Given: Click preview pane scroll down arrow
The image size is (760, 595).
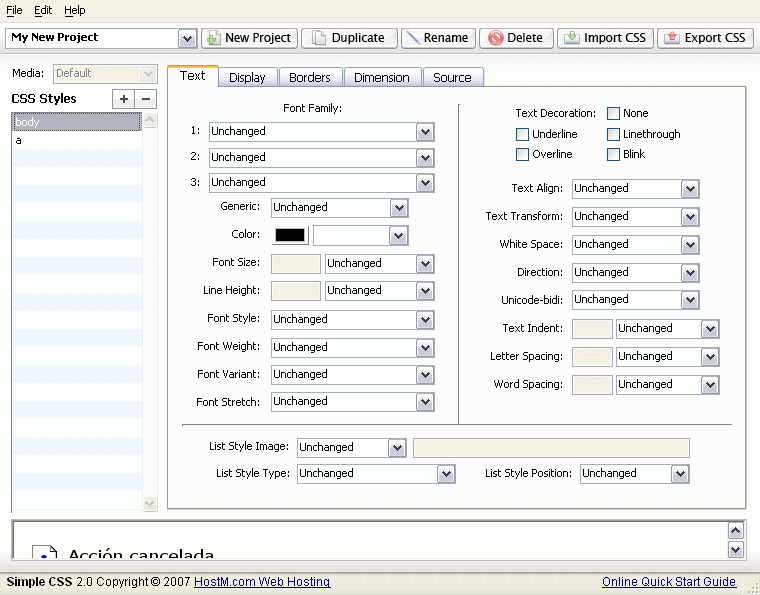Looking at the screenshot, I should point(735,549).
